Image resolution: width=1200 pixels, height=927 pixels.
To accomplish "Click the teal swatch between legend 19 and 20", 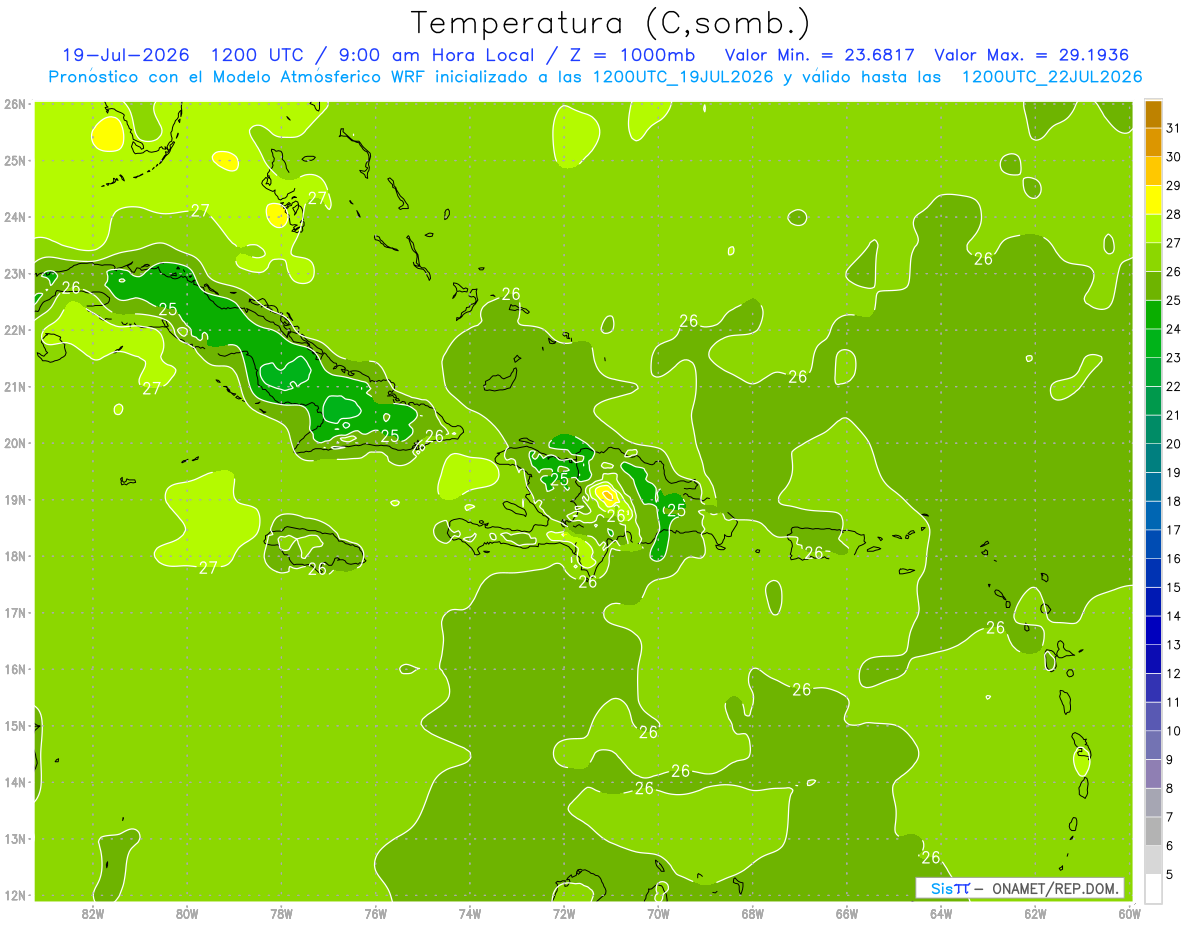I will (1153, 458).
